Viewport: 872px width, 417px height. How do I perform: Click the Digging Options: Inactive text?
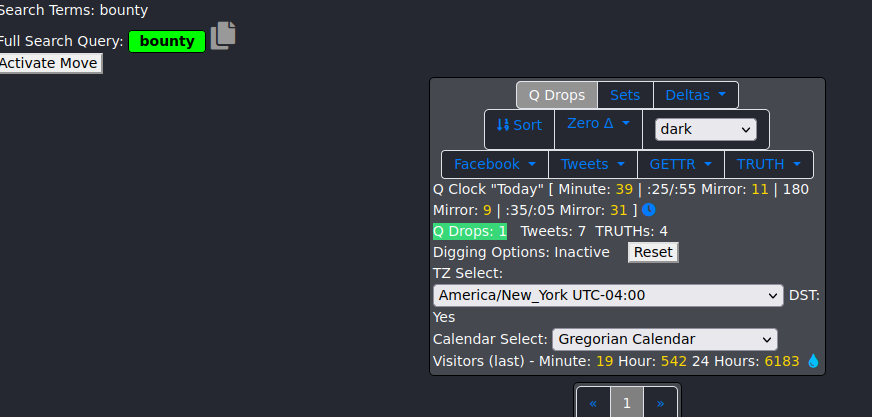tap(521, 252)
